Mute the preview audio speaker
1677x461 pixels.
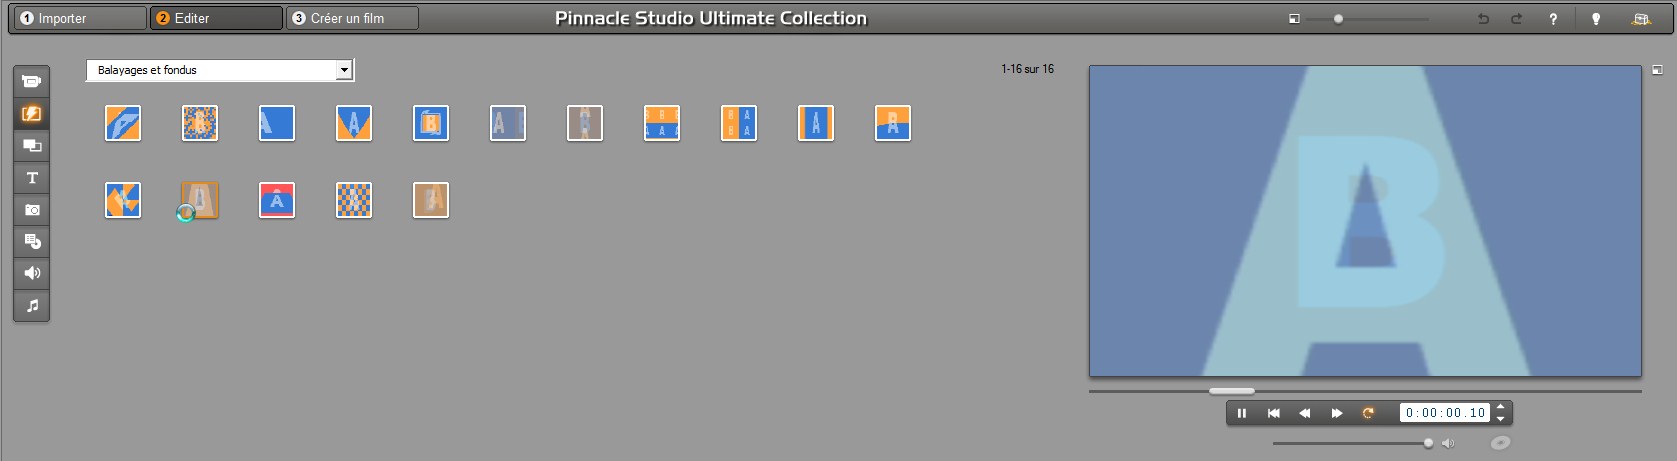point(1448,443)
